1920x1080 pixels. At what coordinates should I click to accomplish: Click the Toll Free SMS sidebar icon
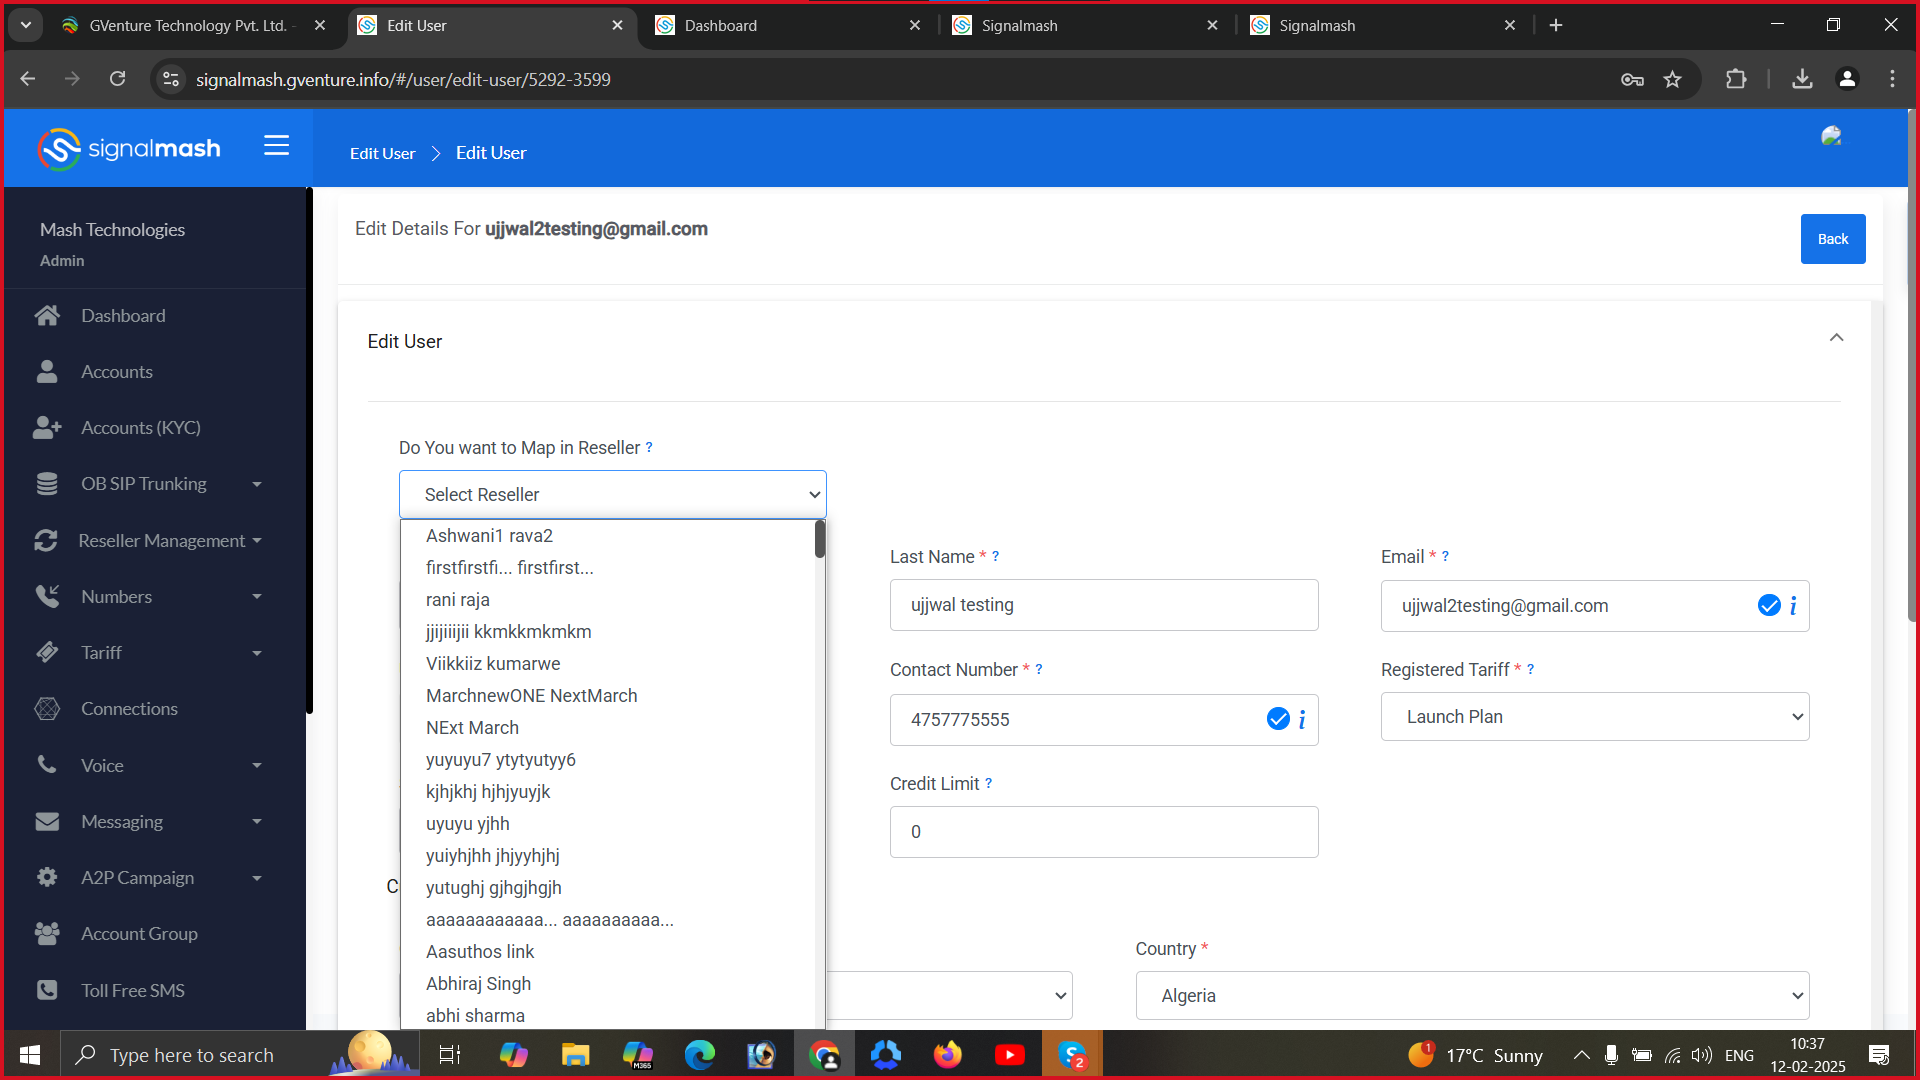(47, 990)
